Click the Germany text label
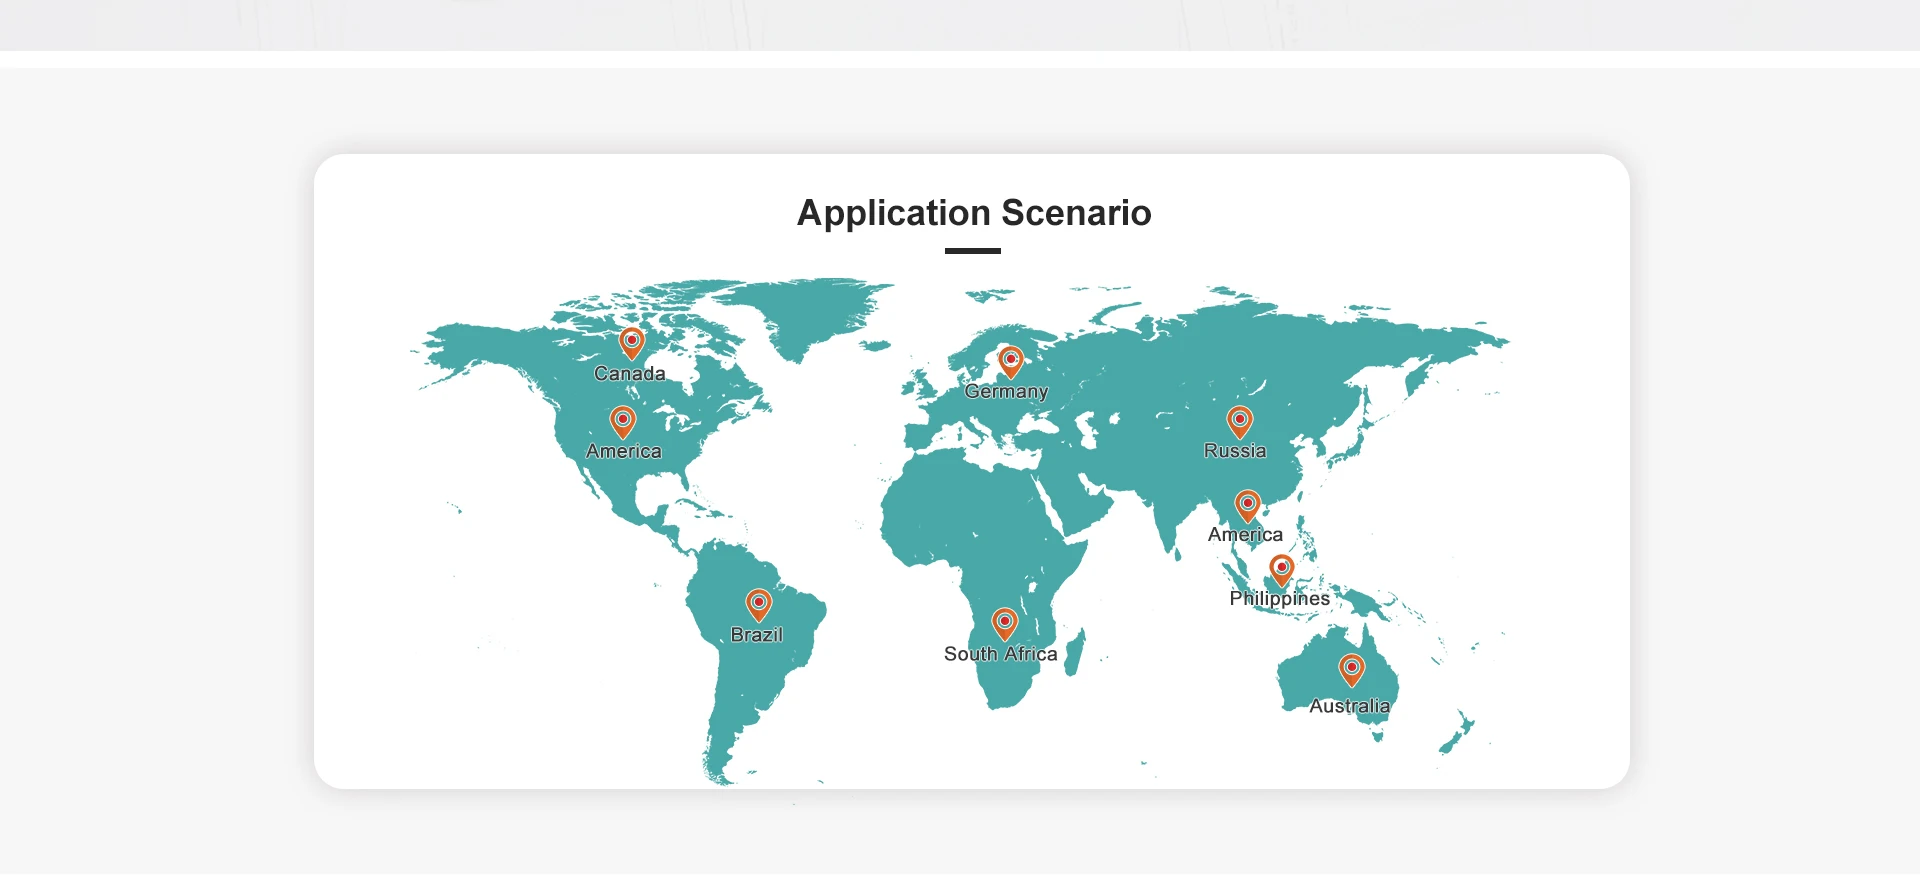The image size is (1920, 891). (1006, 392)
